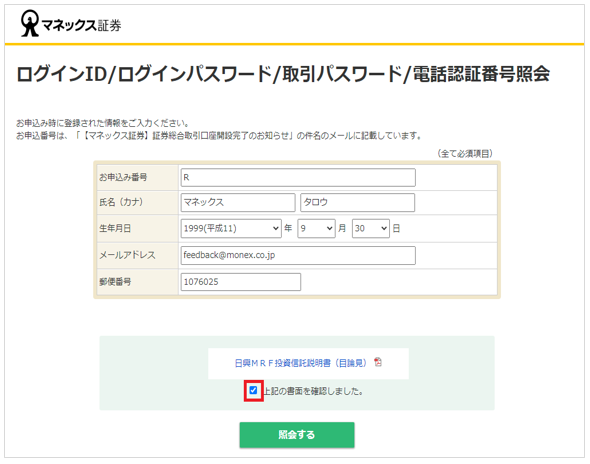Open the birth day dropdown showing 30
590x464 pixels.
pos(371,228)
